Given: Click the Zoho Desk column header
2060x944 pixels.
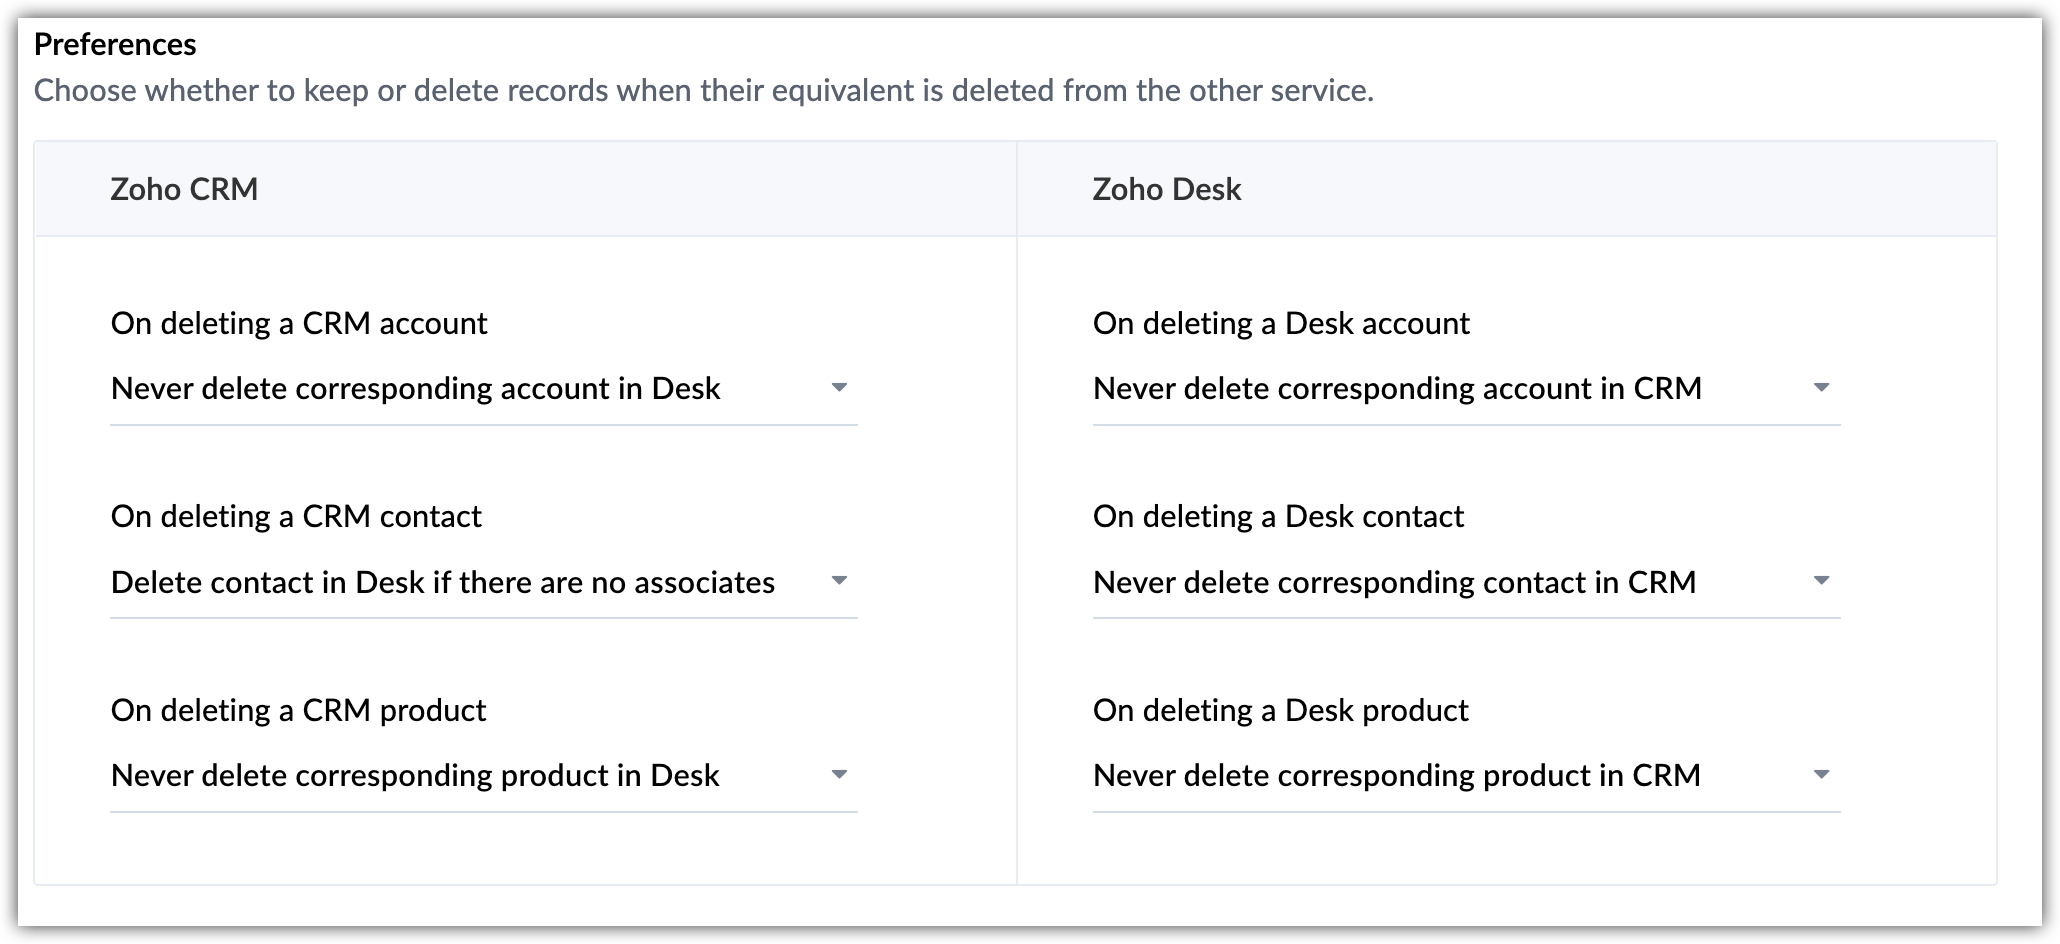Looking at the screenshot, I should 1167,189.
